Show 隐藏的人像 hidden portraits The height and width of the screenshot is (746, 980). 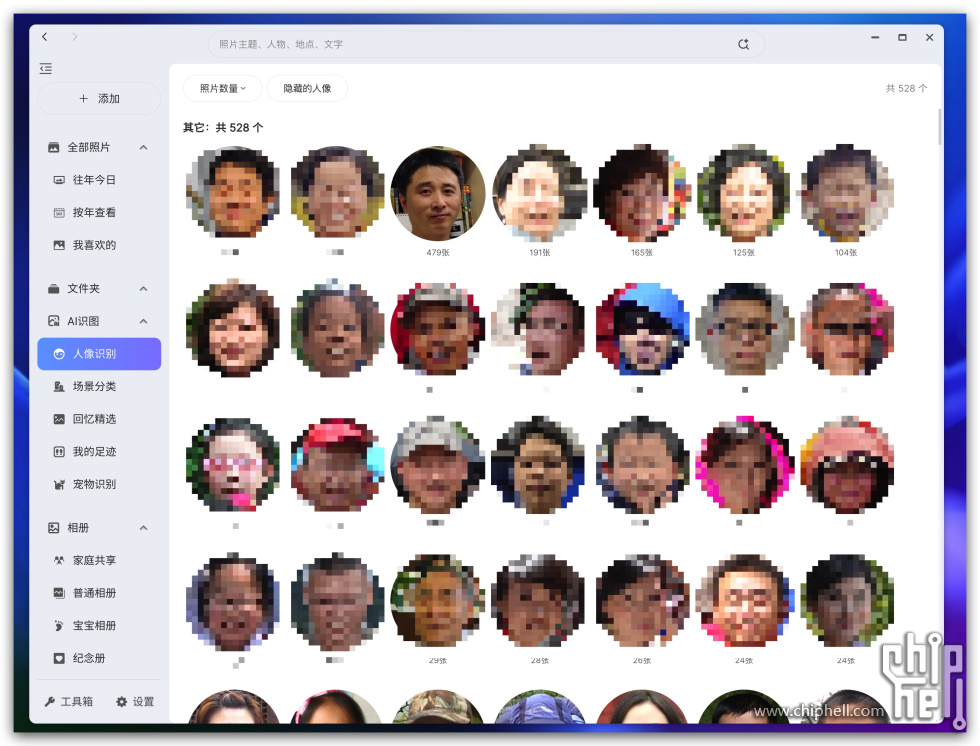point(307,88)
